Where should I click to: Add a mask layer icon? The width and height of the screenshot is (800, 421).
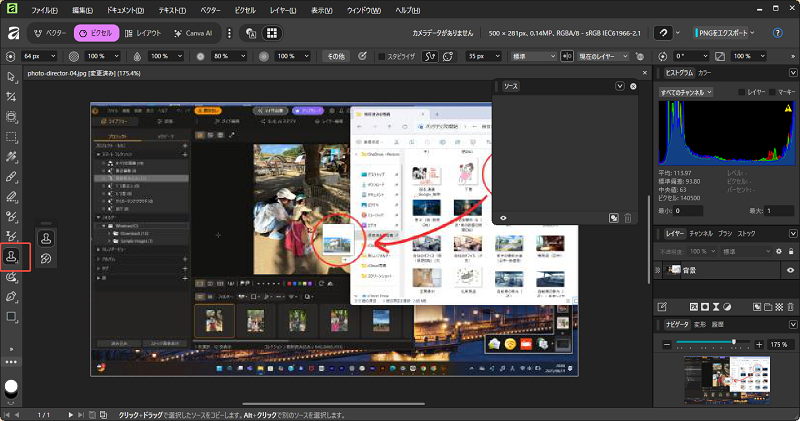coord(705,307)
